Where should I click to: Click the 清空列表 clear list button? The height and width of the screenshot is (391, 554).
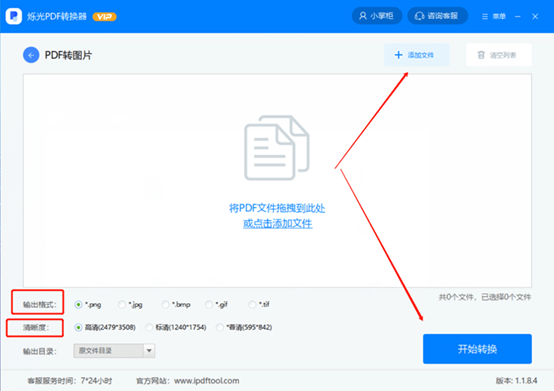tap(499, 55)
